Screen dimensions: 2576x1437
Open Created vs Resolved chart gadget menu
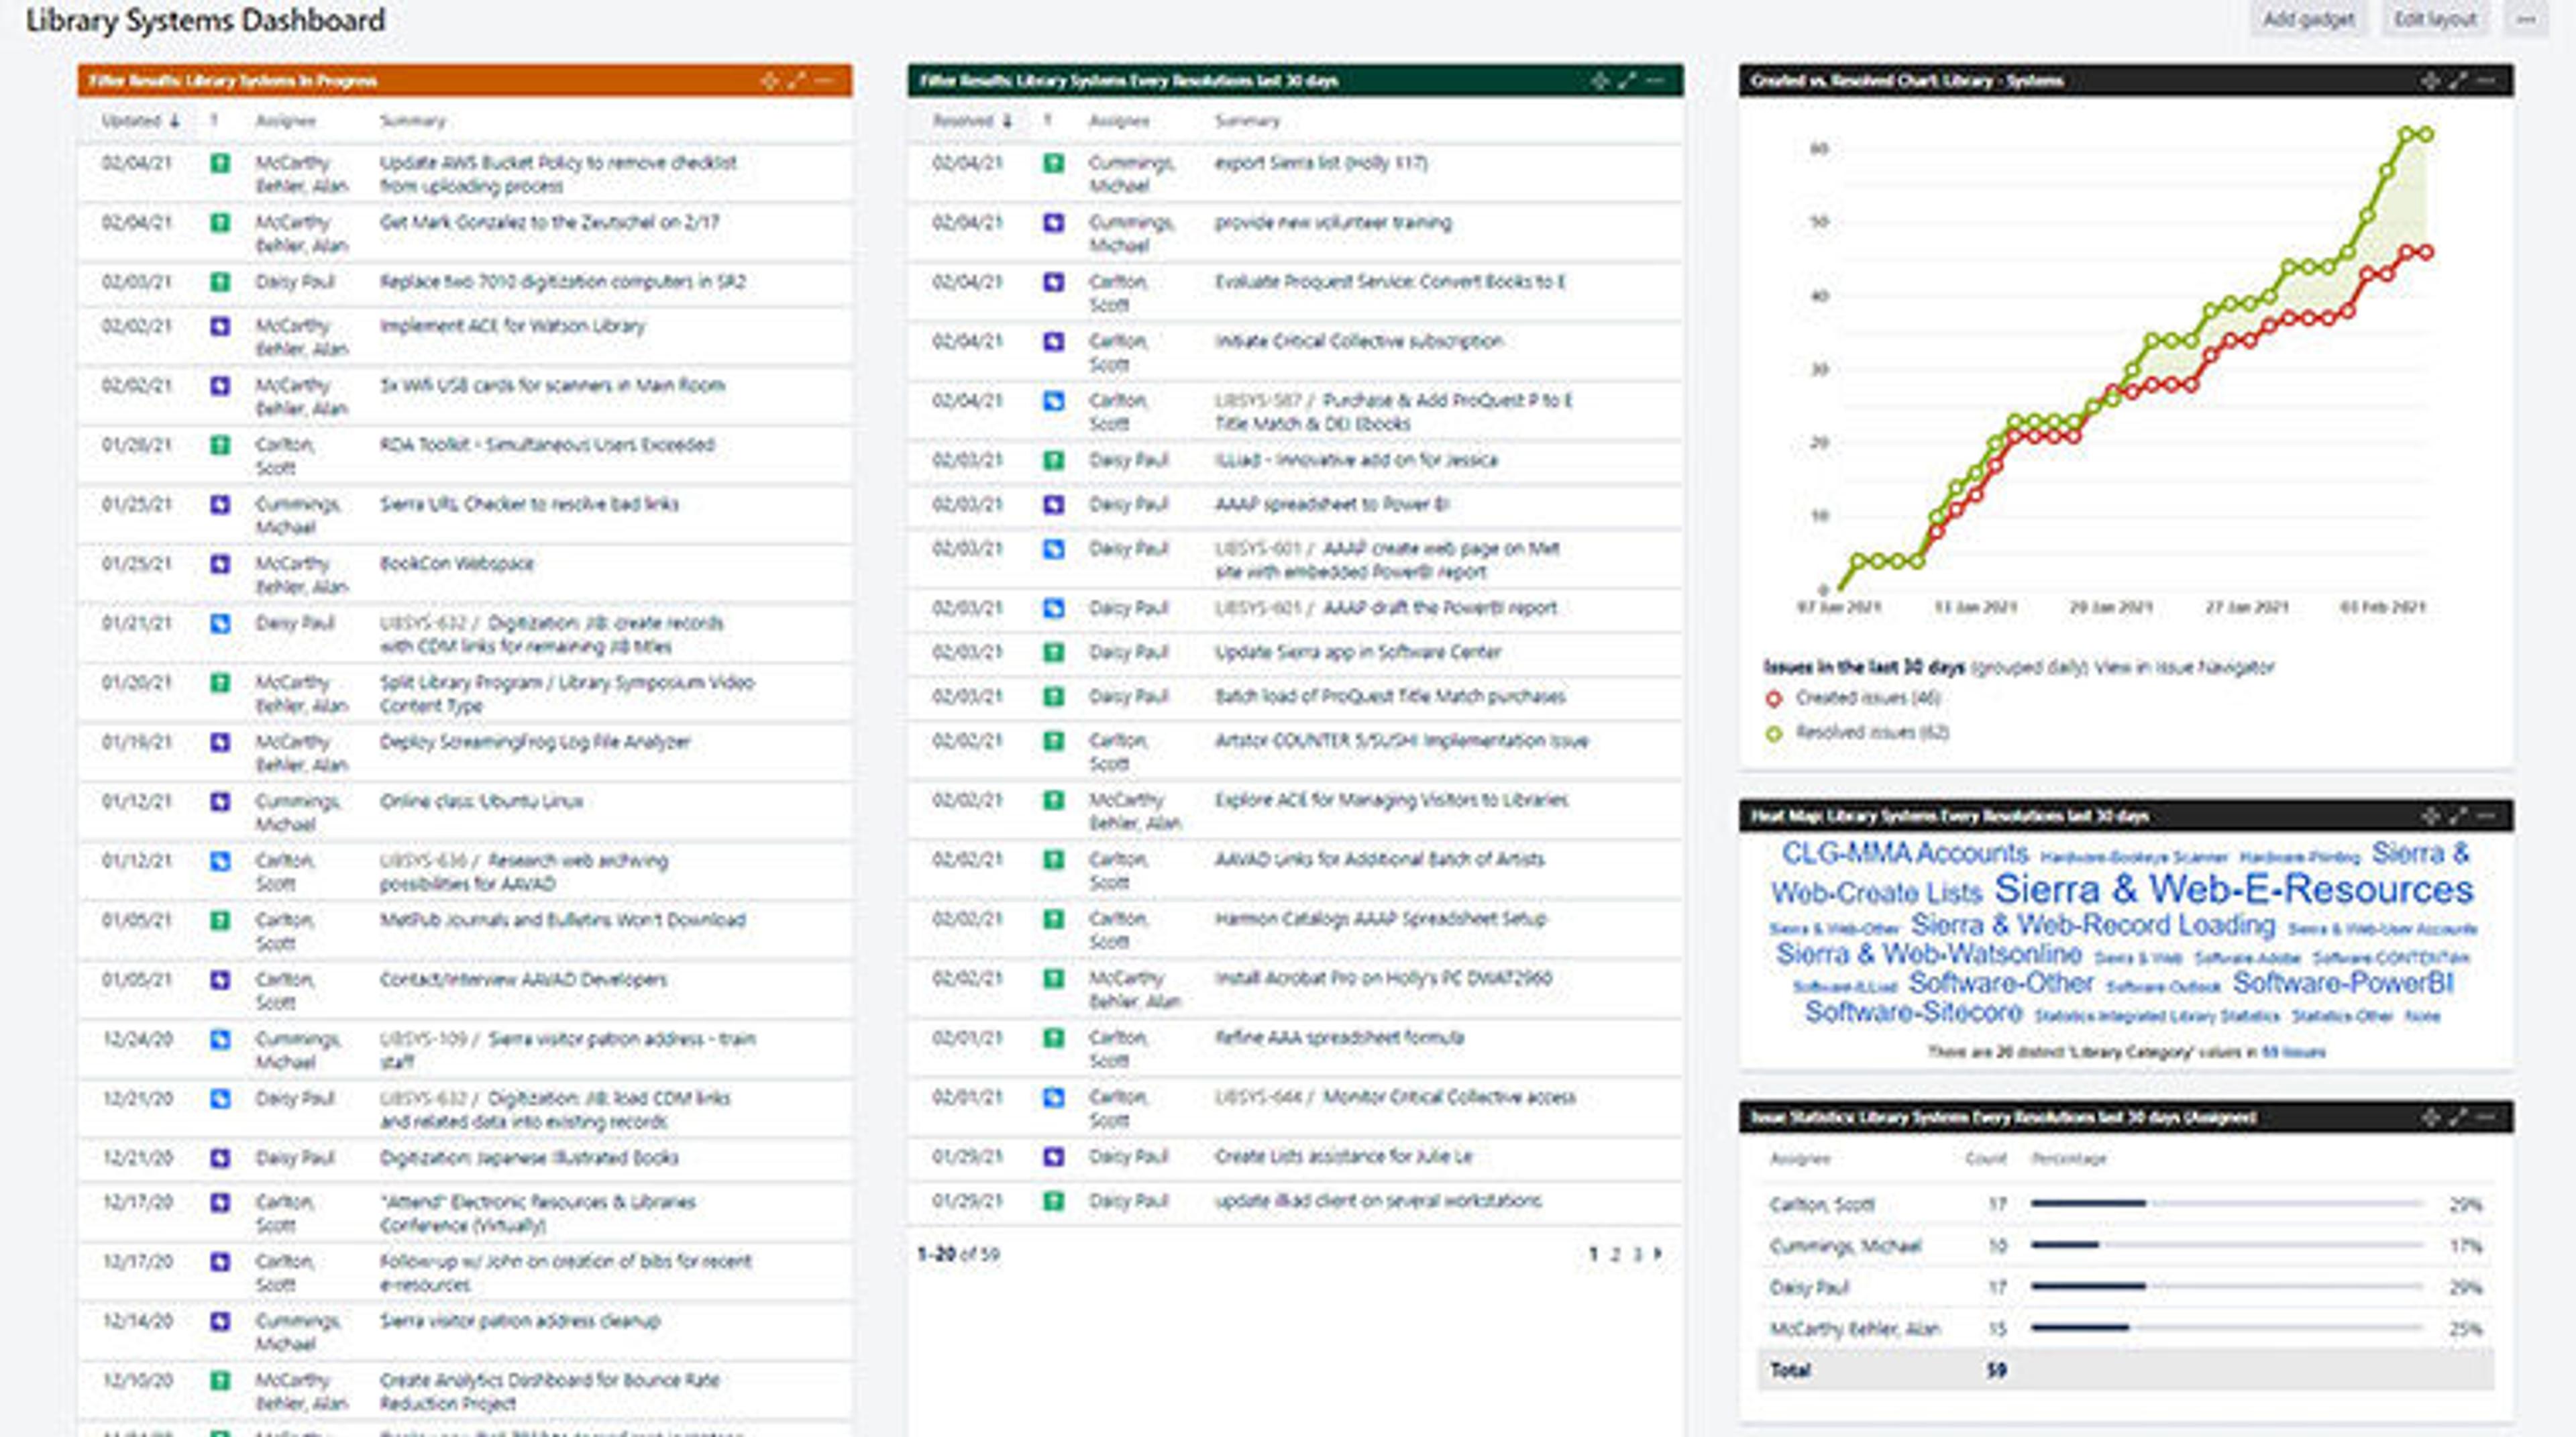[x=2486, y=81]
